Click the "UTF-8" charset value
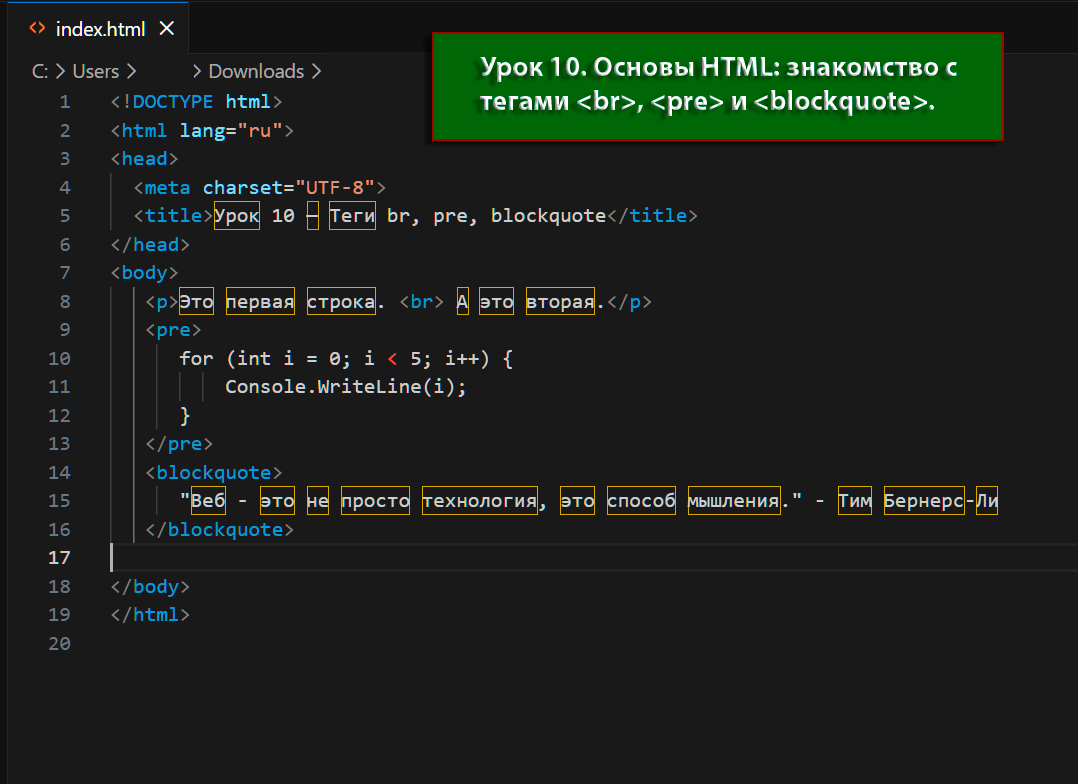1078x784 pixels. click(x=334, y=187)
